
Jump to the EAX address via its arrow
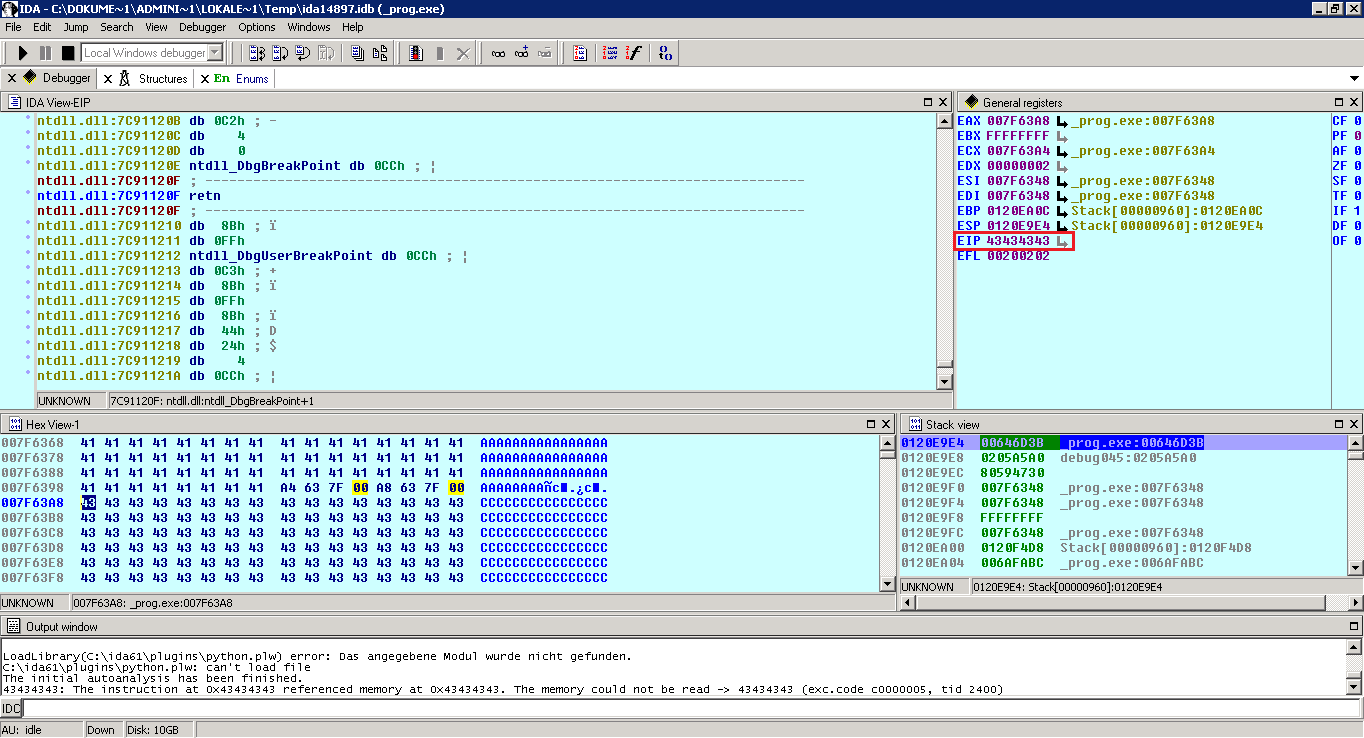(x=1062, y=121)
